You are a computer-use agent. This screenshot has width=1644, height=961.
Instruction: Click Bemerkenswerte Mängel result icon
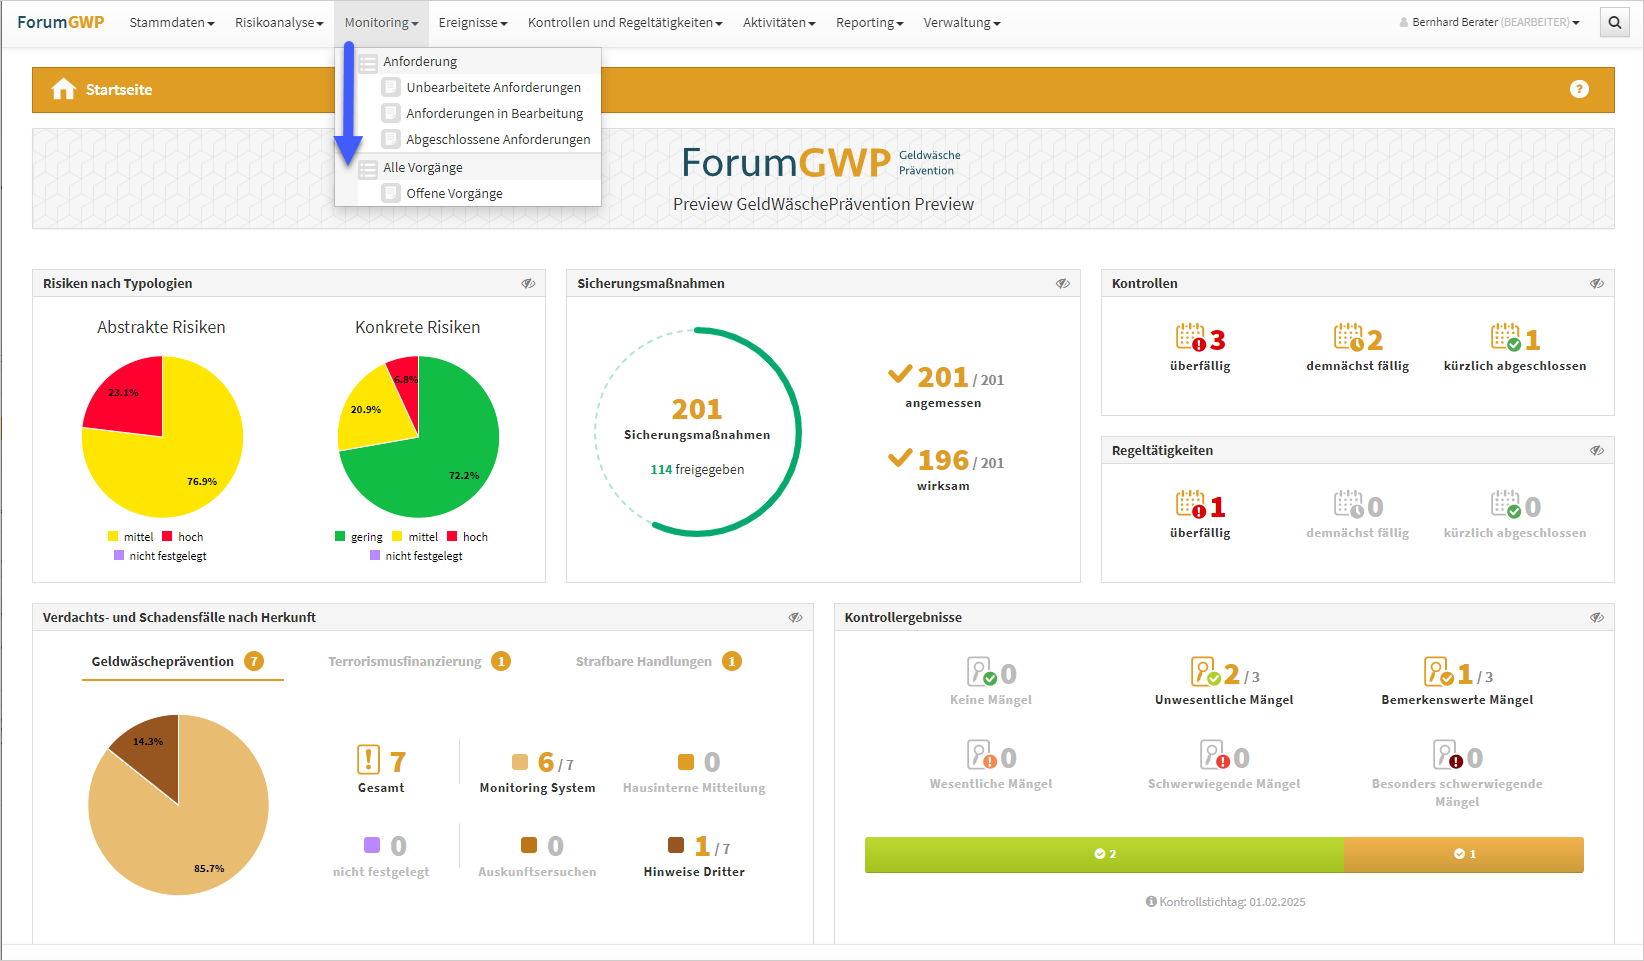pos(1438,672)
